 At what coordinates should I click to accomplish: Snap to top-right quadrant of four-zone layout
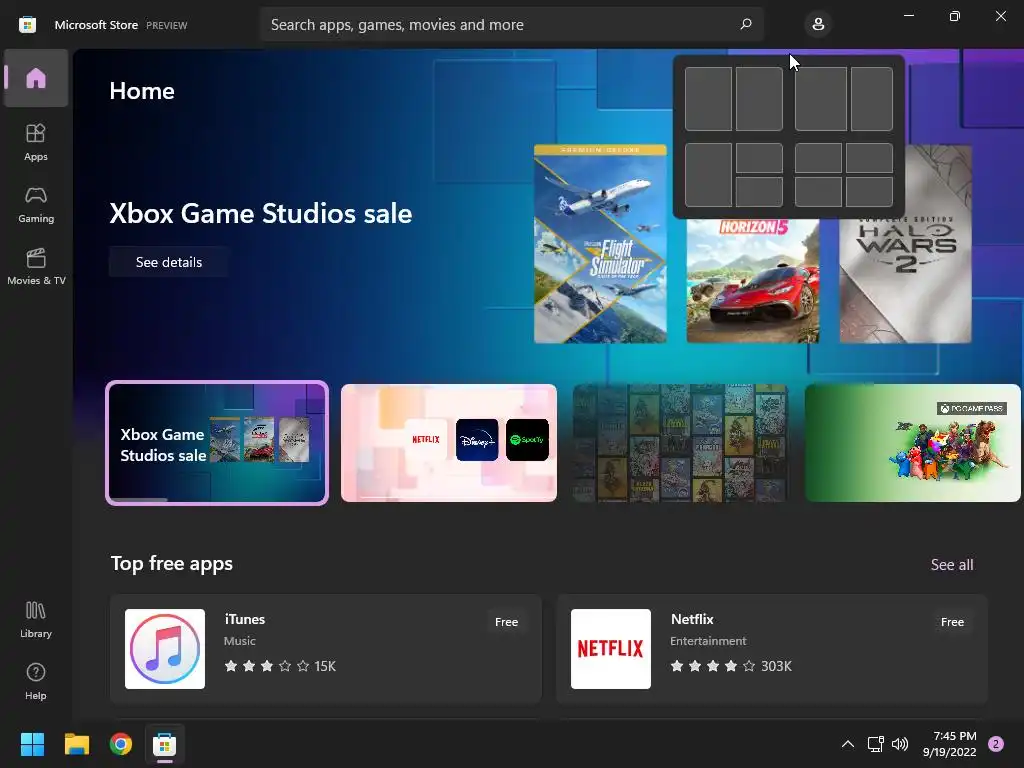pyautogui.click(x=869, y=158)
